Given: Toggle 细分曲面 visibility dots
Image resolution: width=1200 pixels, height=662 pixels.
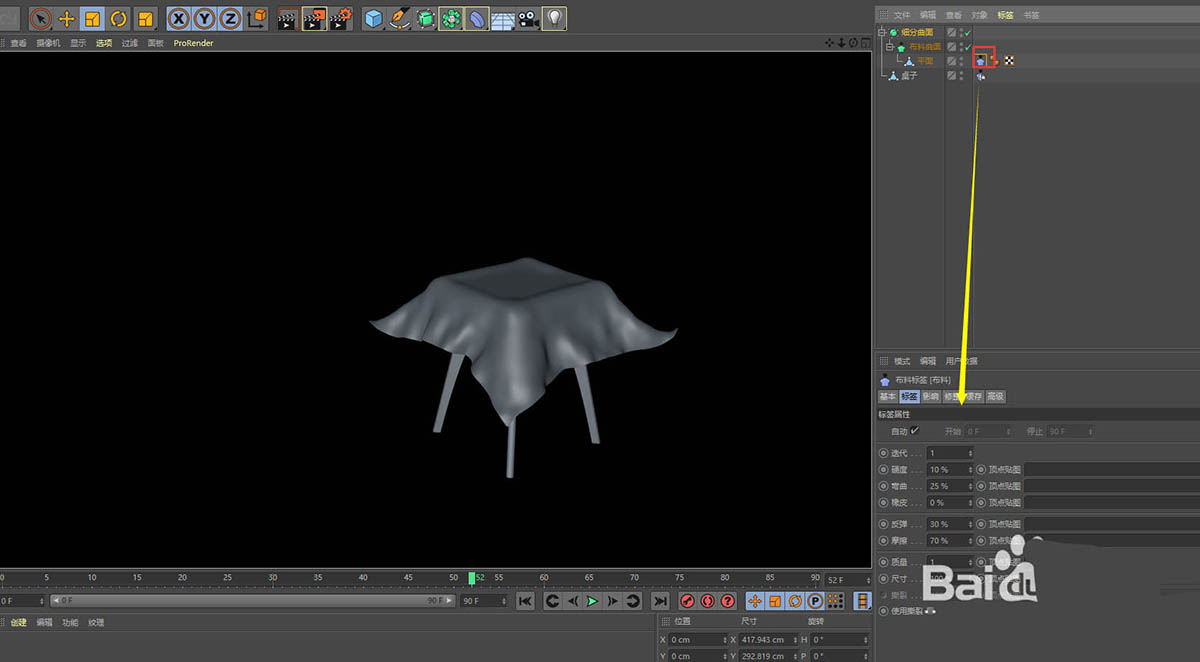Looking at the screenshot, I should [x=961, y=33].
